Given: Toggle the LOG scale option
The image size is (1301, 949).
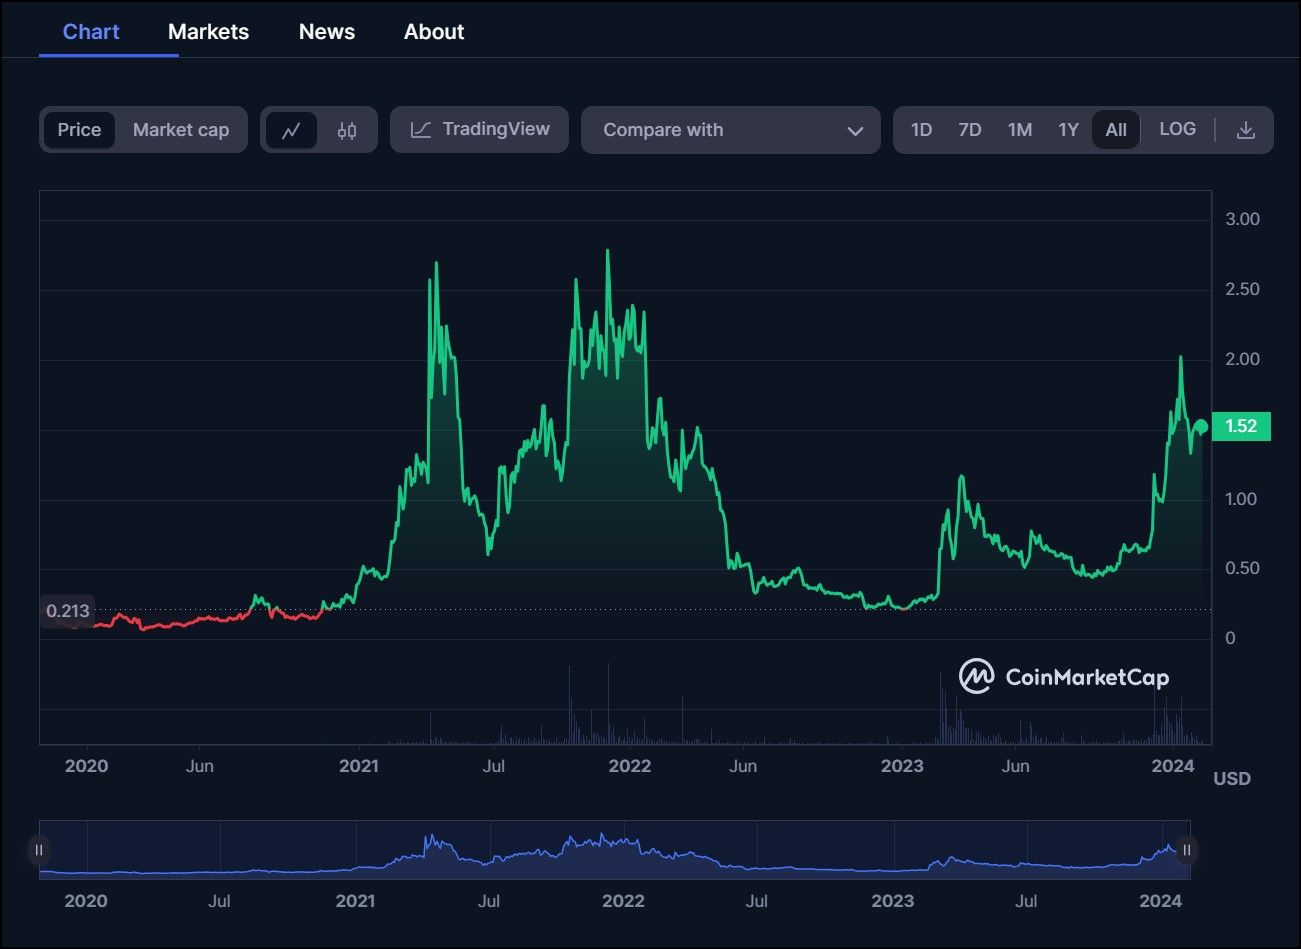Looking at the screenshot, I should click(x=1177, y=129).
